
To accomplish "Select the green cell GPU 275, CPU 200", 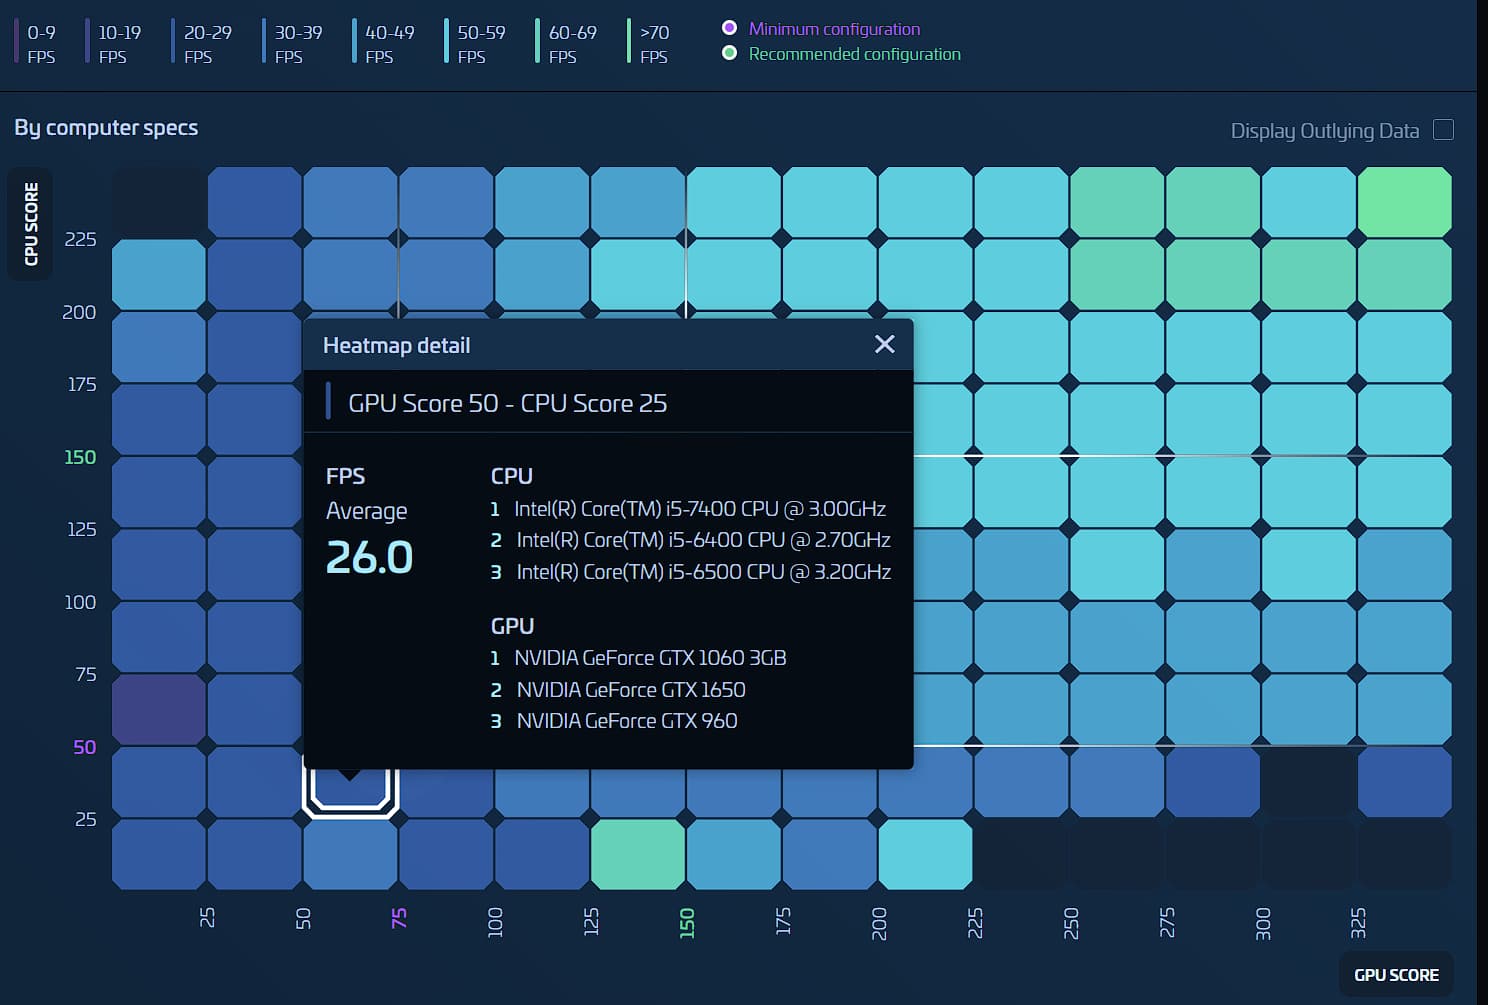I will (1212, 275).
